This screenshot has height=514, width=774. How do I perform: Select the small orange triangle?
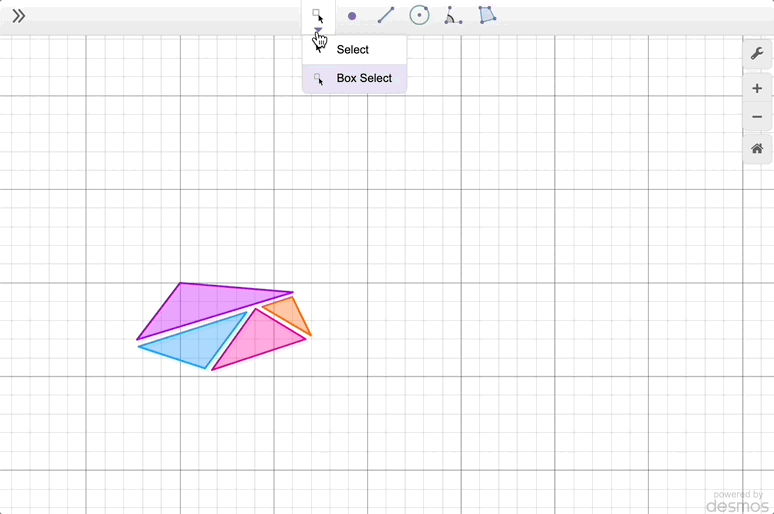coord(291,314)
